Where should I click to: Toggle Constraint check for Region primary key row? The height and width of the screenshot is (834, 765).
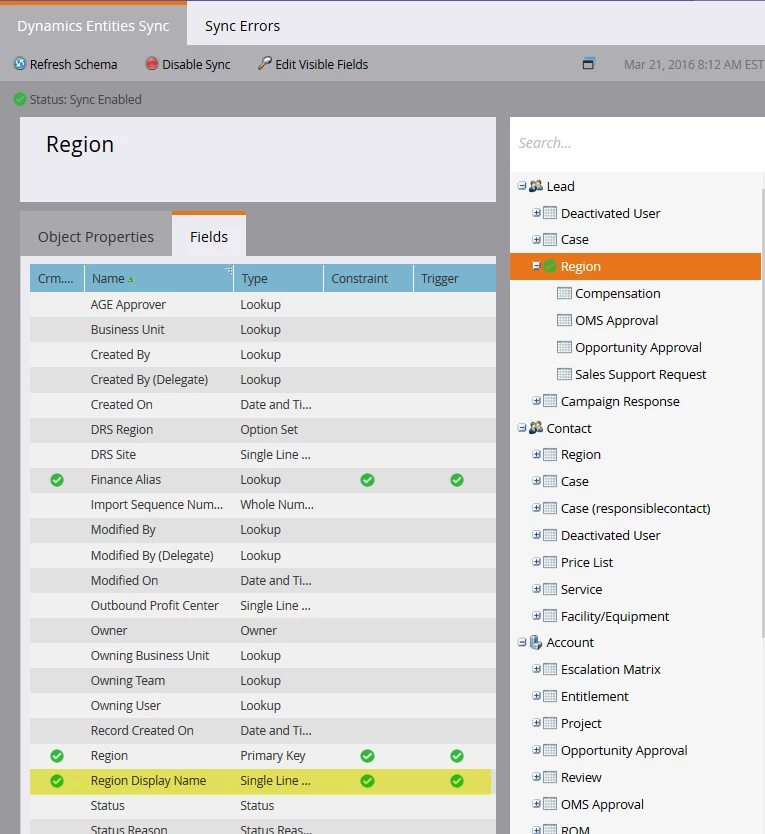367,756
